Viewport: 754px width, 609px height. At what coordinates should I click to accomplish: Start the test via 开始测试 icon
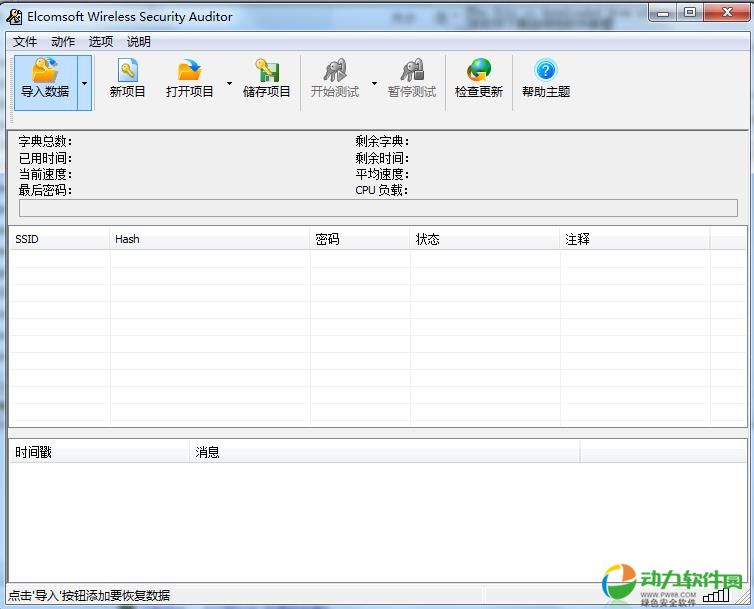coord(334,72)
